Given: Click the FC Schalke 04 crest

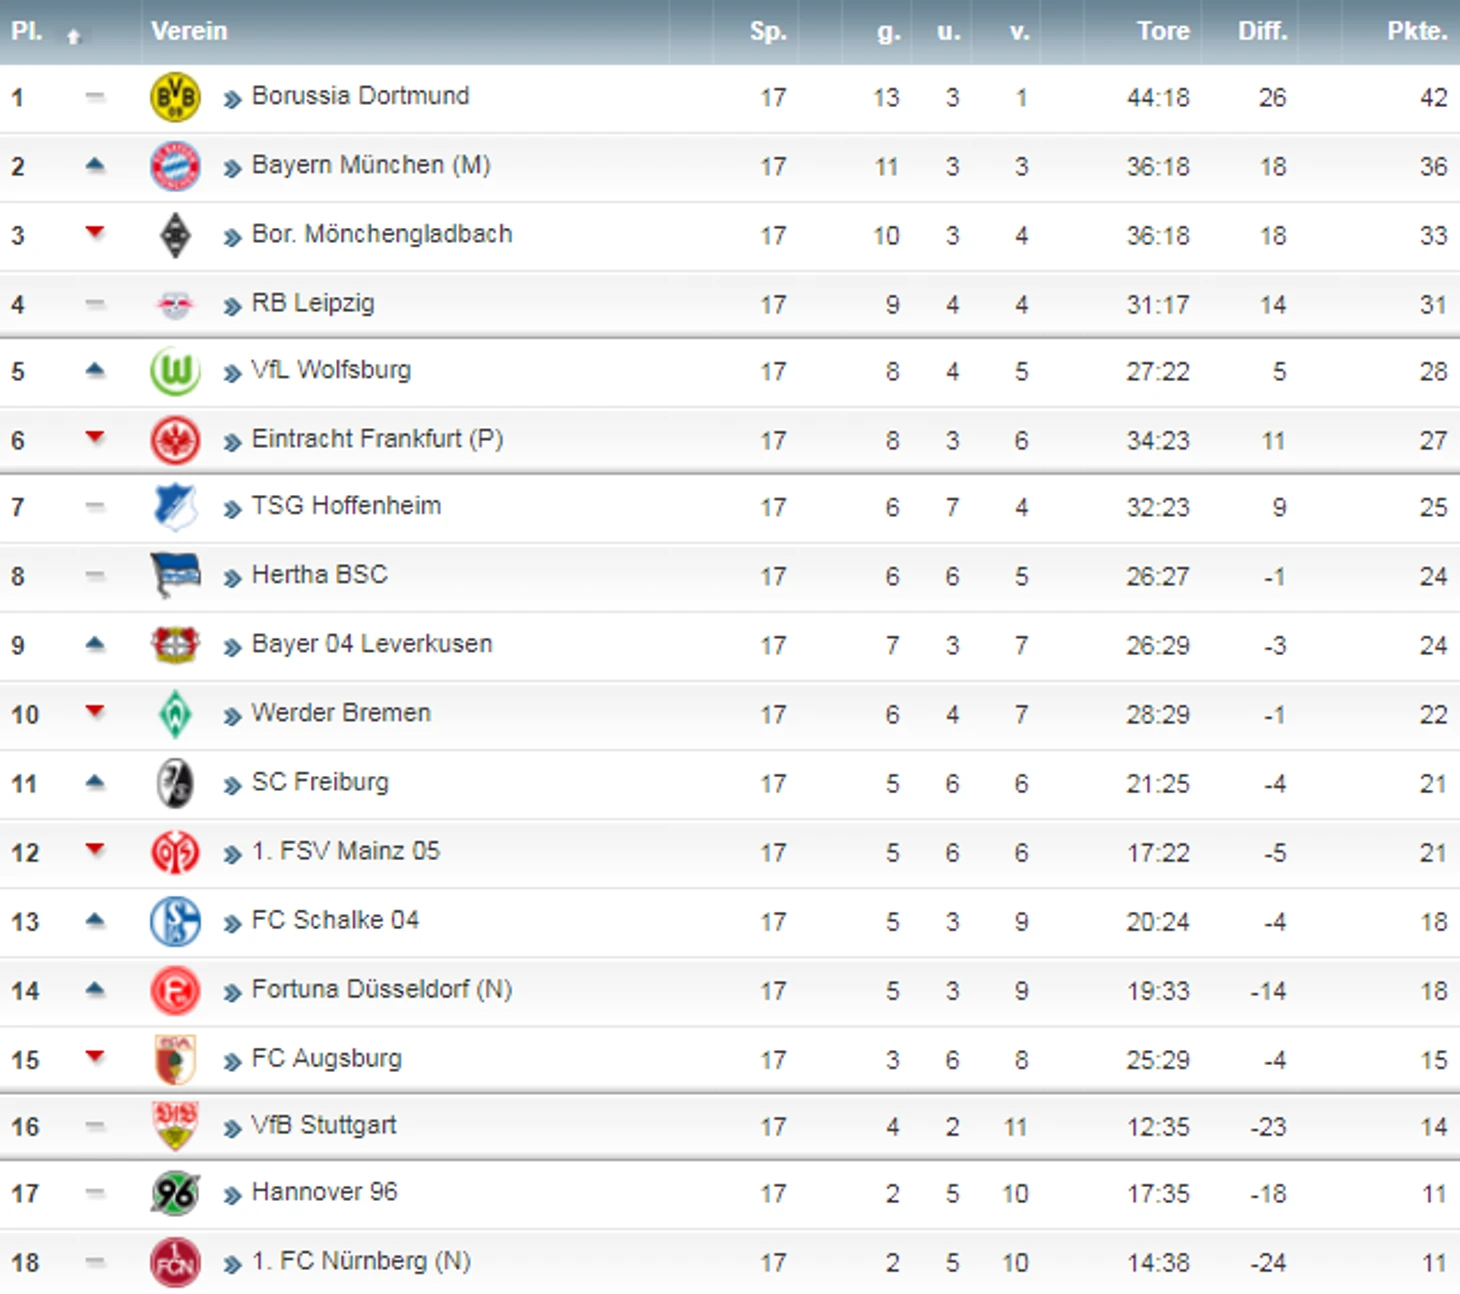Looking at the screenshot, I should click(x=175, y=921).
